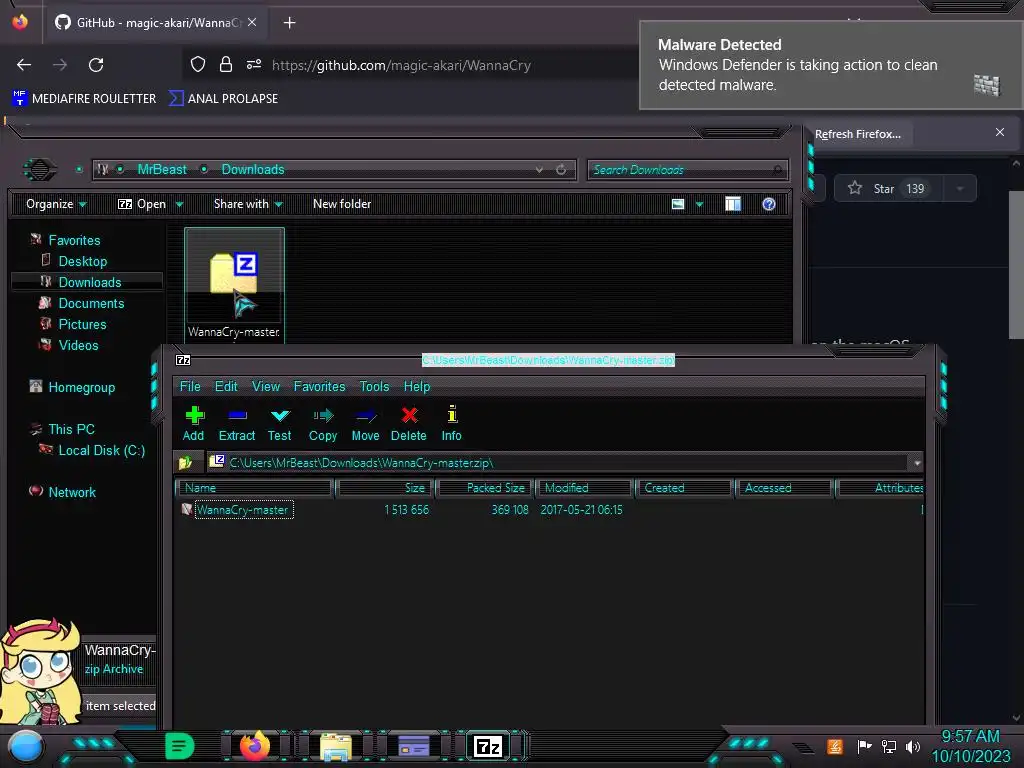
Task: Click the 7-Zip Info button
Action: pyautogui.click(x=451, y=424)
